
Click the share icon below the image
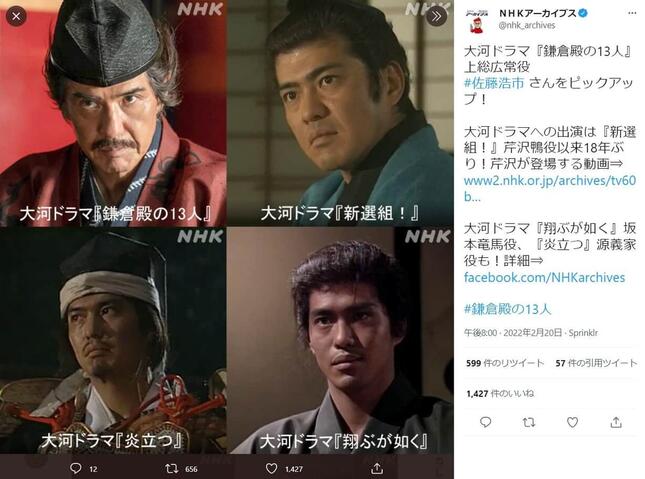376,468
